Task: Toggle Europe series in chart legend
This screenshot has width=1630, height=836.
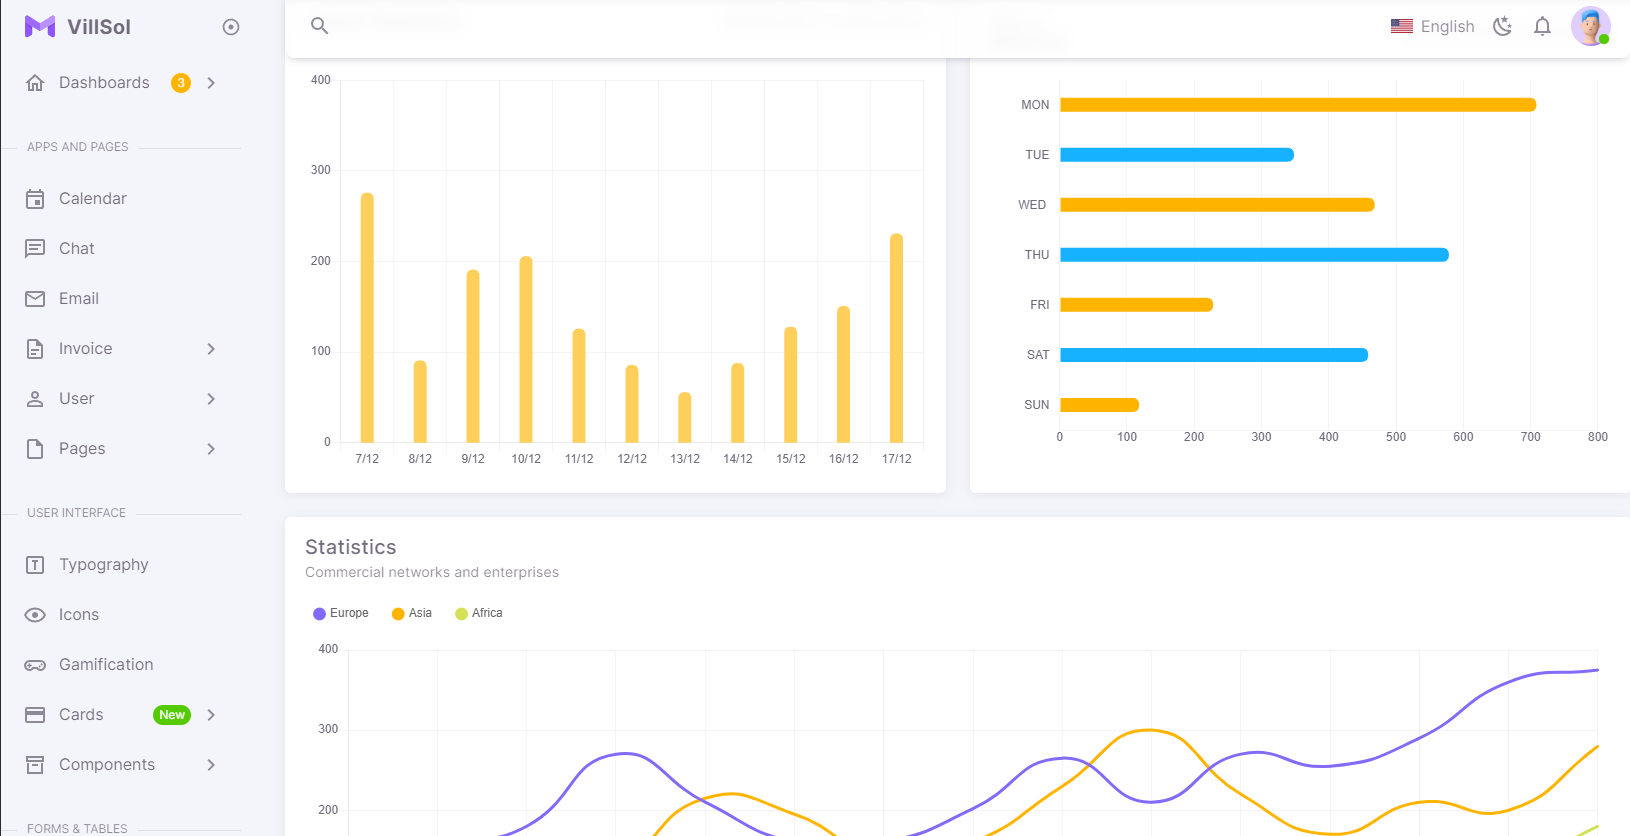Action: [x=341, y=613]
